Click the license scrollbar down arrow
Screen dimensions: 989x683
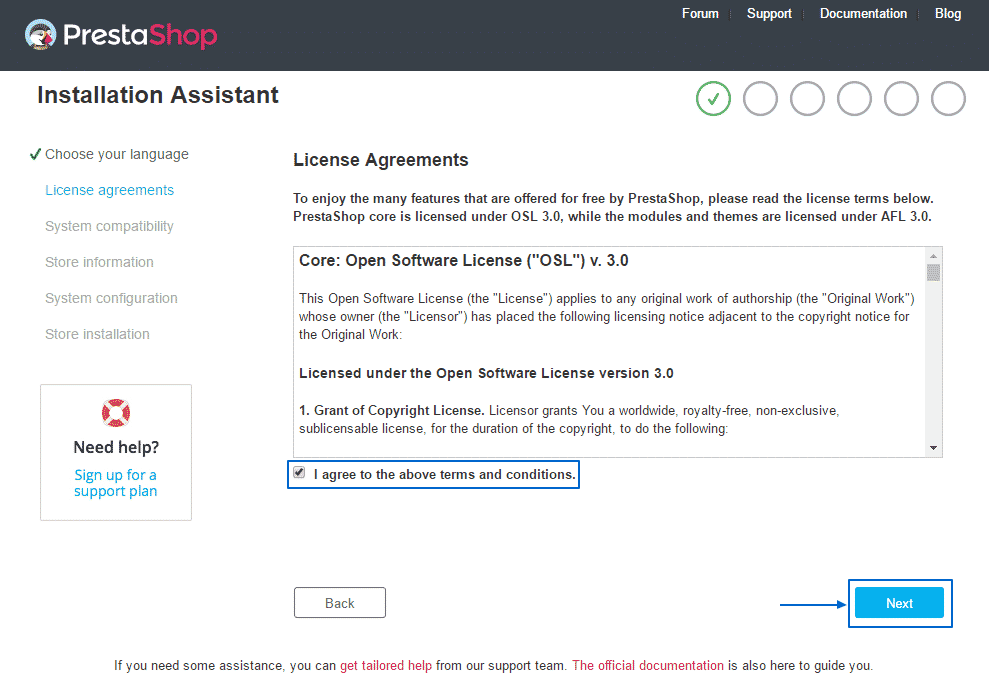click(933, 447)
